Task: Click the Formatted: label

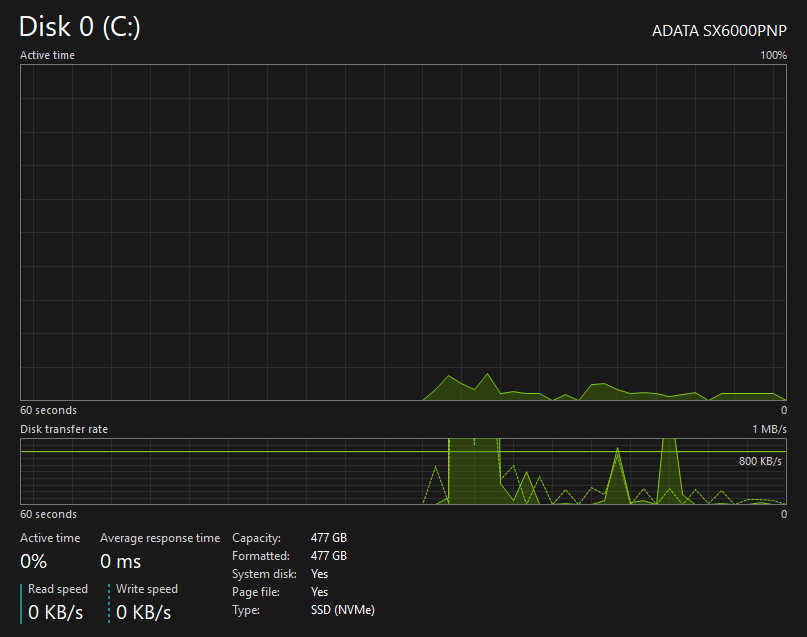Action: pyautogui.click(x=261, y=556)
